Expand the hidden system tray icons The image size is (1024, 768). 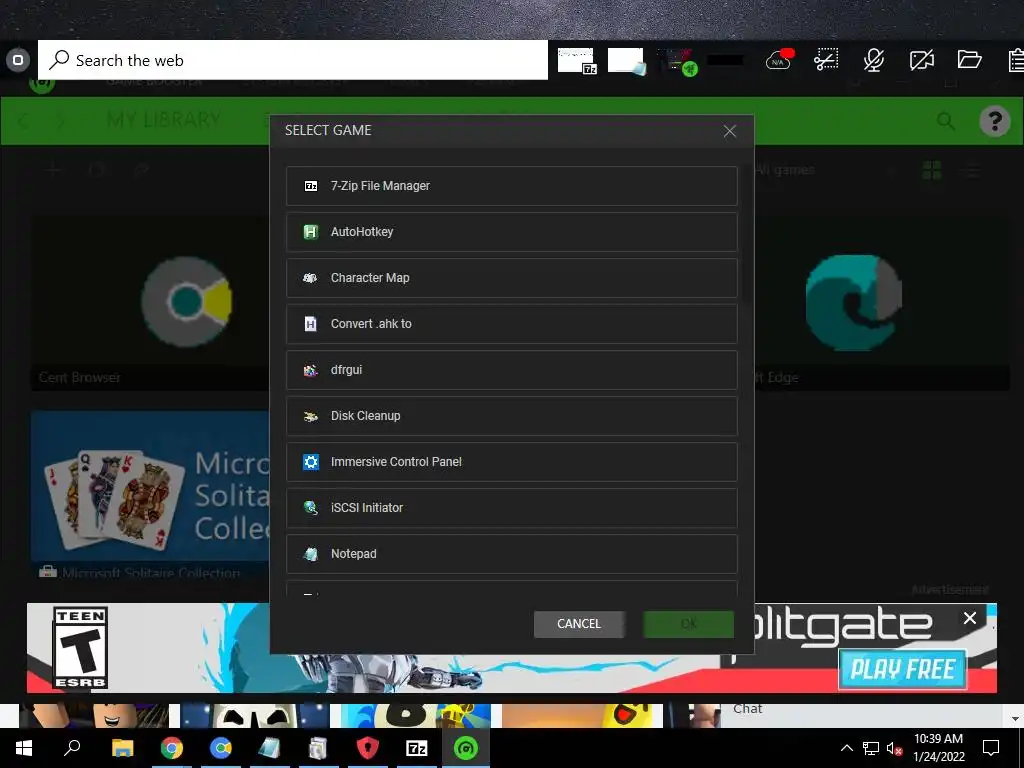tap(846, 748)
